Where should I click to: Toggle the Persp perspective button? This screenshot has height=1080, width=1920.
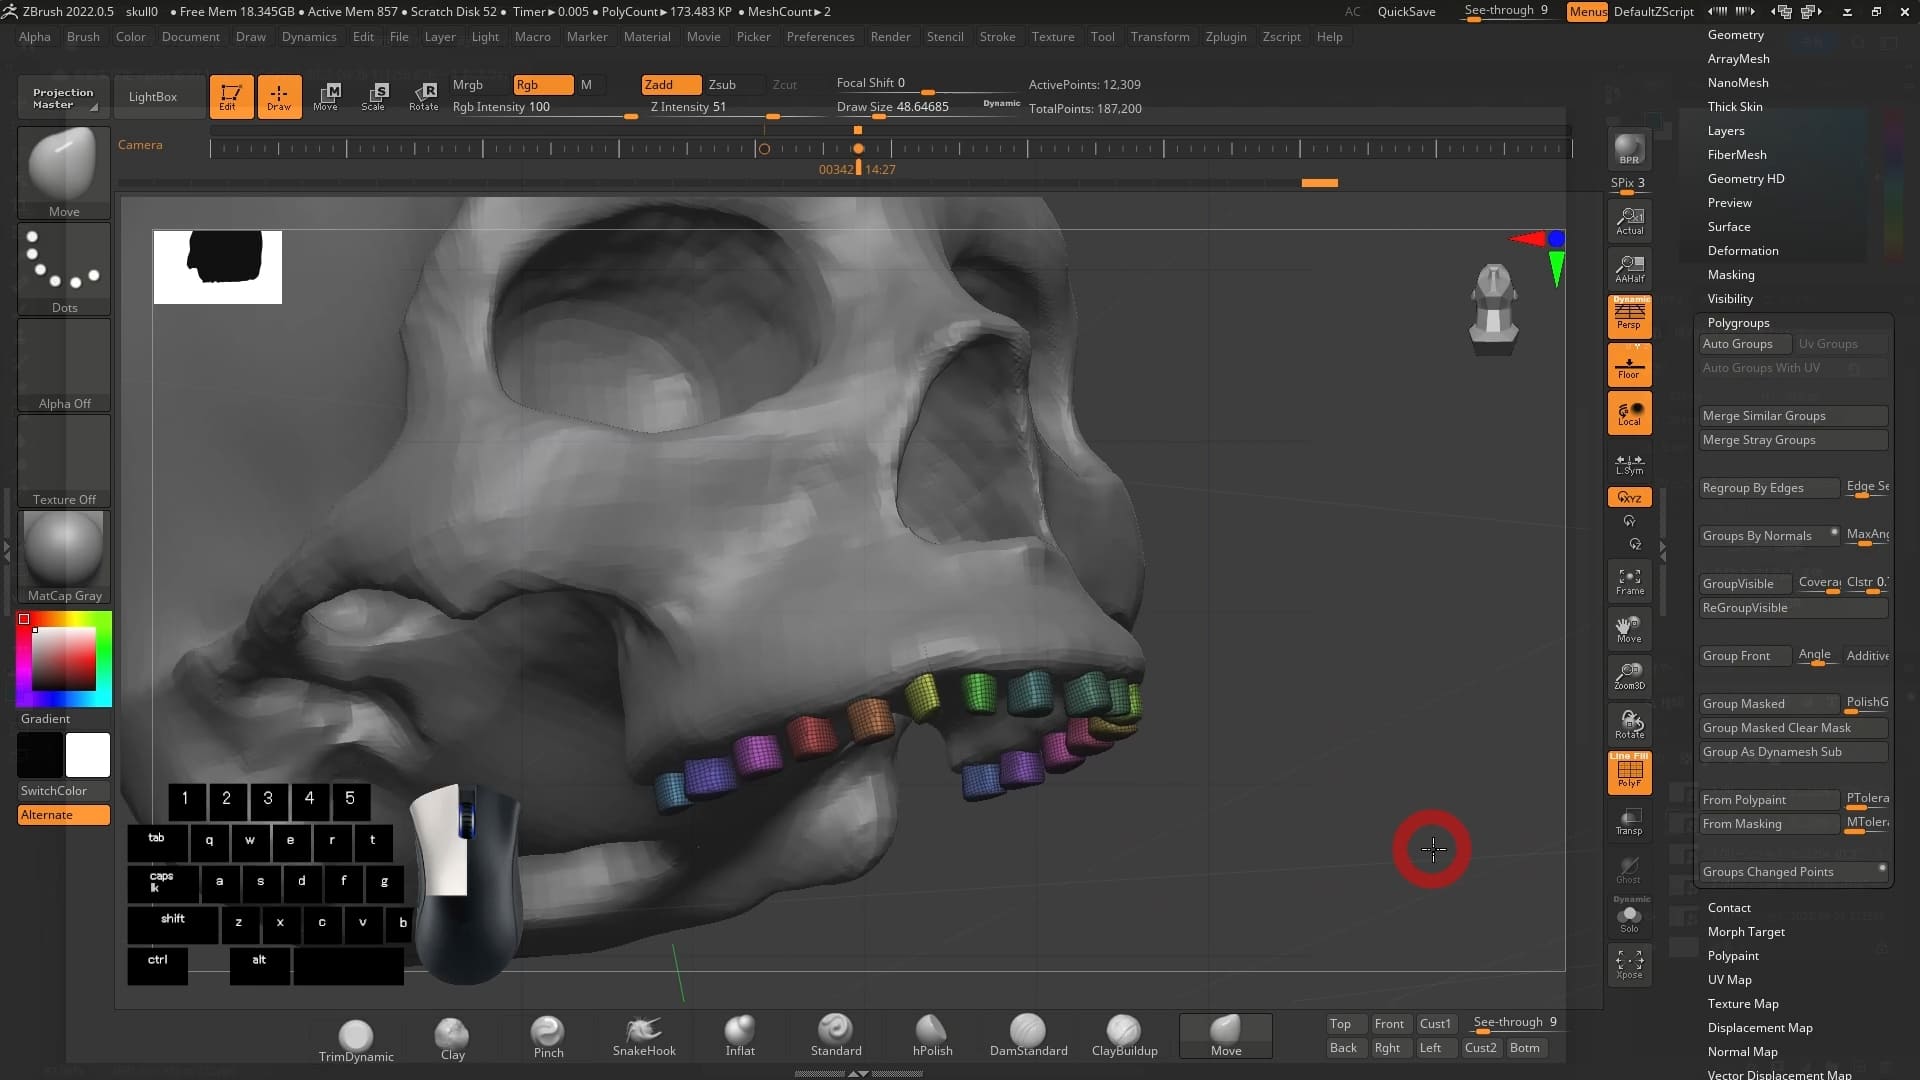point(1629,316)
